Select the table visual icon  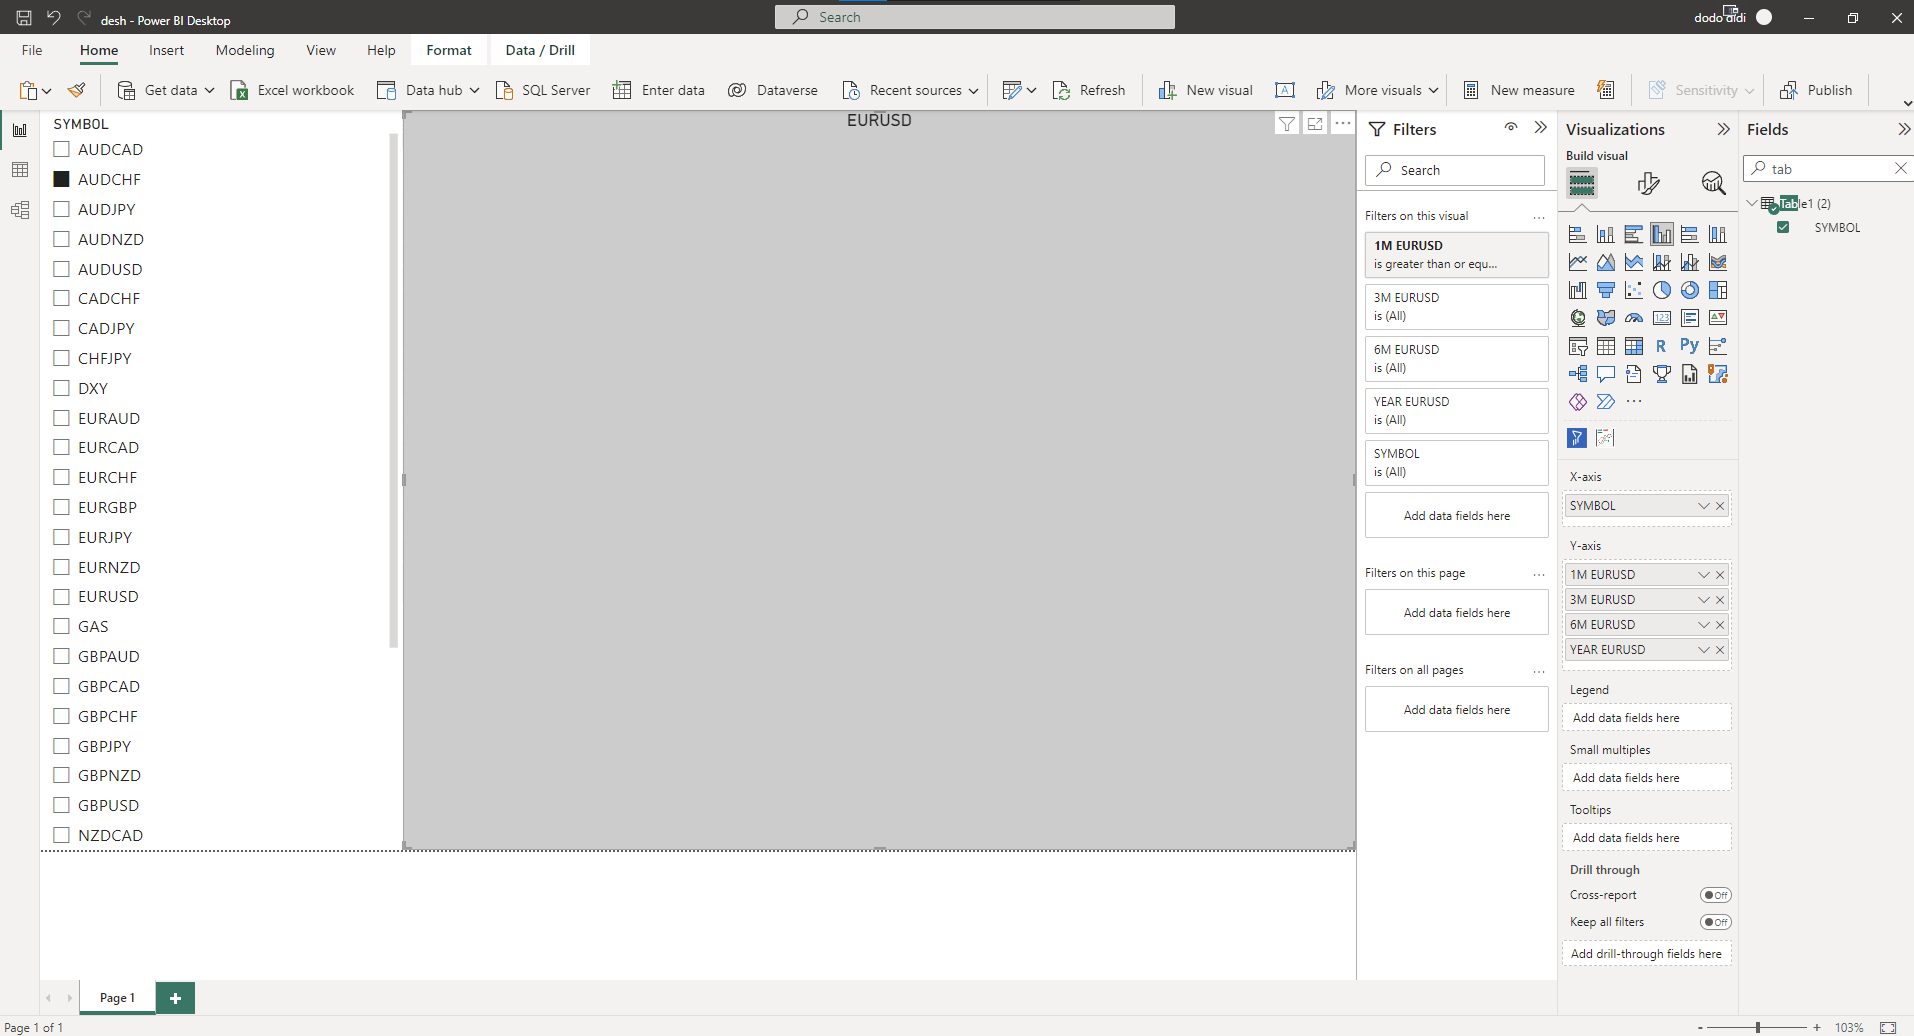point(1606,346)
